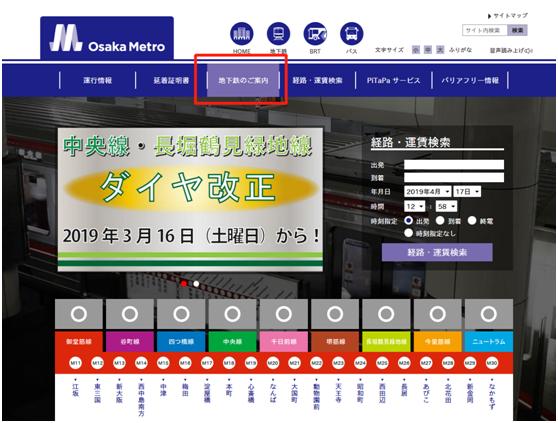Switch to the 四つ橋線 line tab

tap(181, 342)
